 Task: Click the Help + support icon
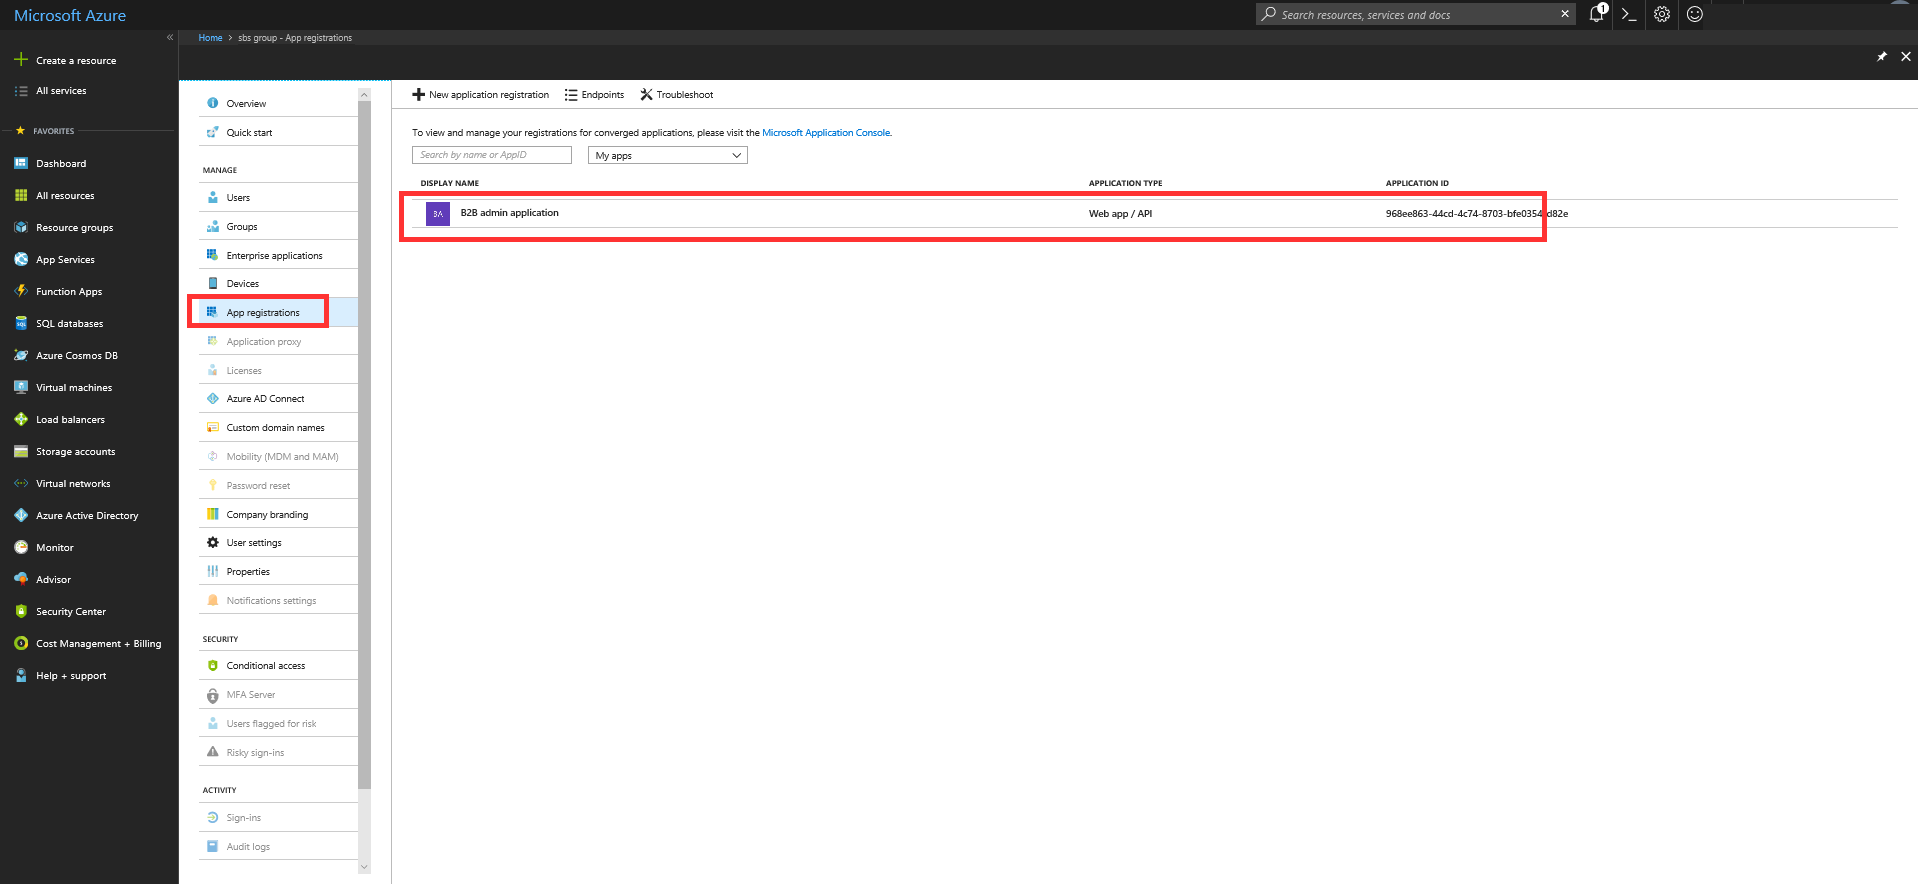click(21, 676)
